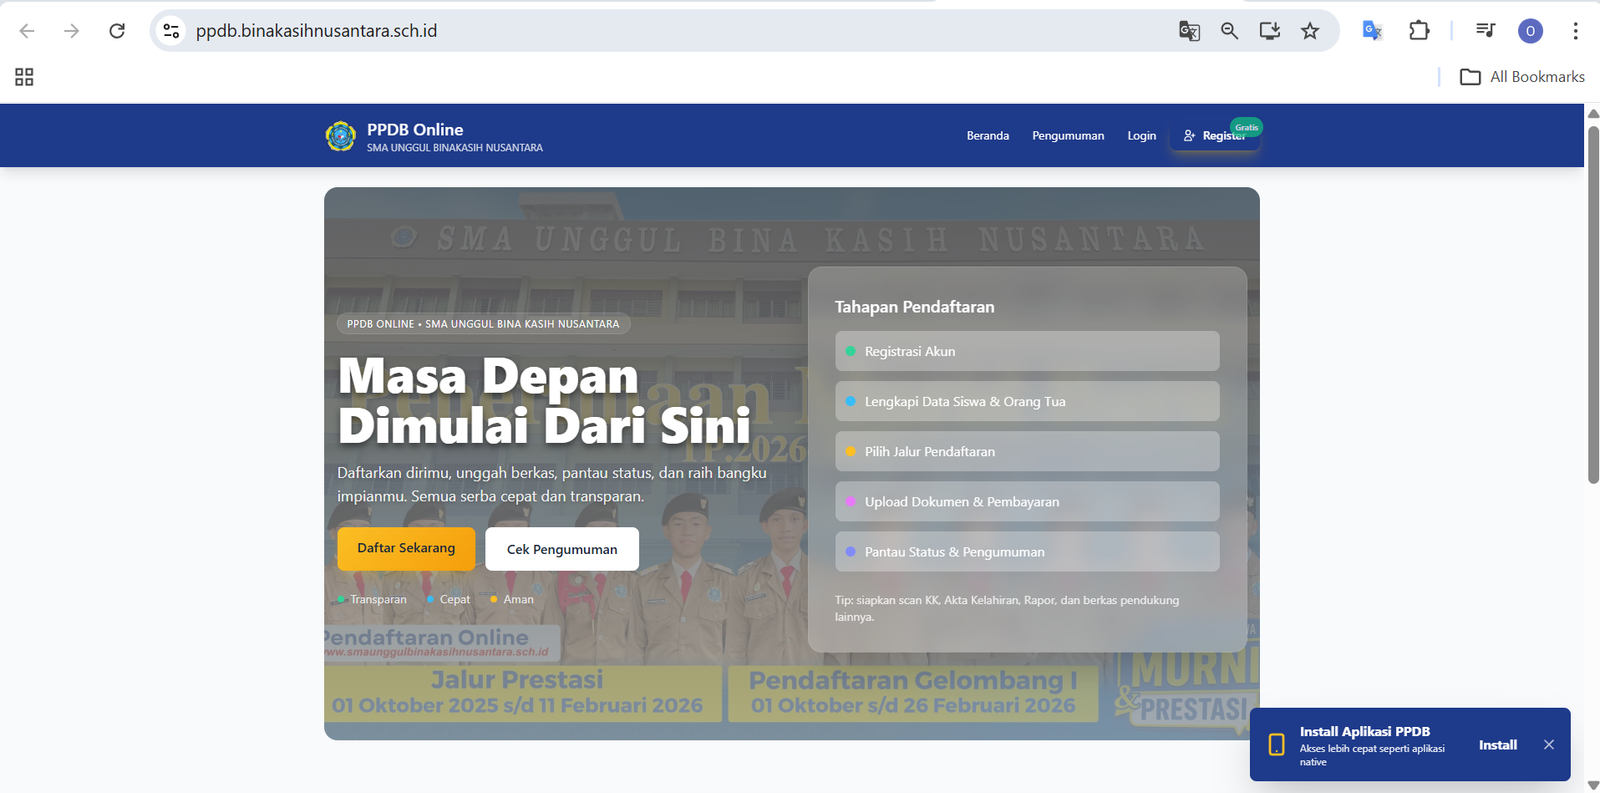1600x793 pixels.
Task: Open the translate page icon in address bar
Action: [x=1189, y=31]
